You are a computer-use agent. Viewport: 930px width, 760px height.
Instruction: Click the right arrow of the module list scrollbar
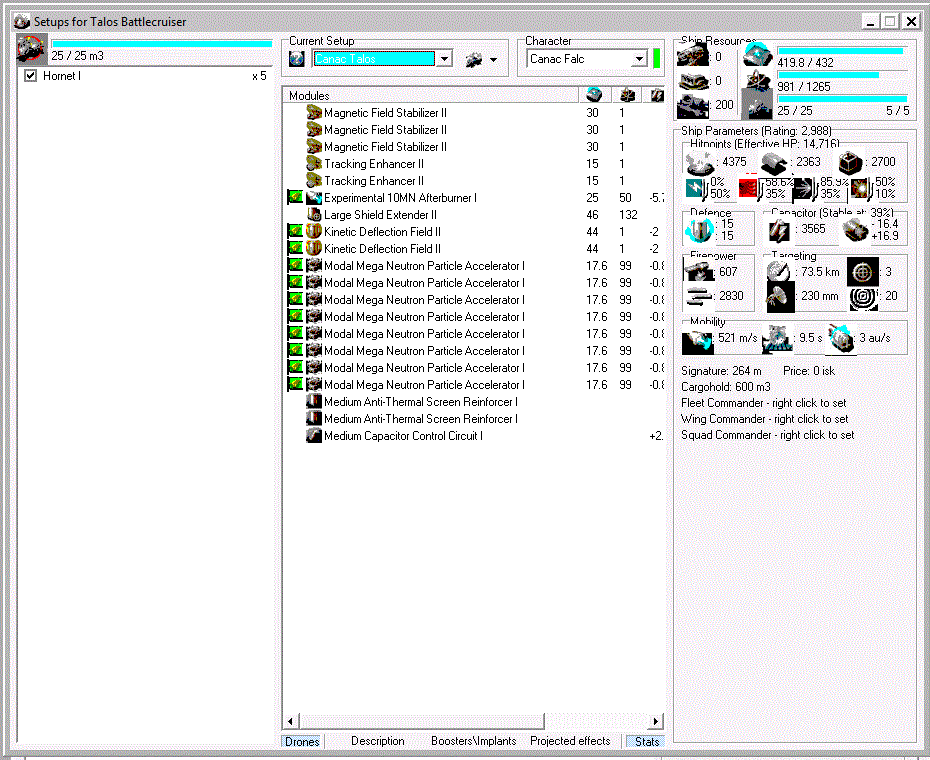[x=655, y=721]
